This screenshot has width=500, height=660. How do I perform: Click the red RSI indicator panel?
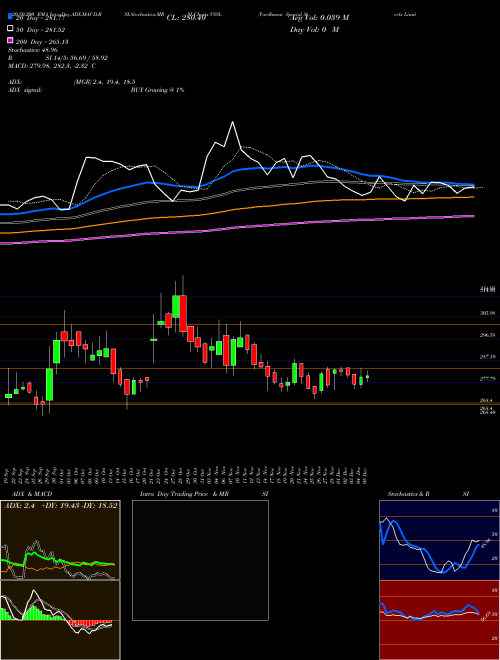pos(439,620)
